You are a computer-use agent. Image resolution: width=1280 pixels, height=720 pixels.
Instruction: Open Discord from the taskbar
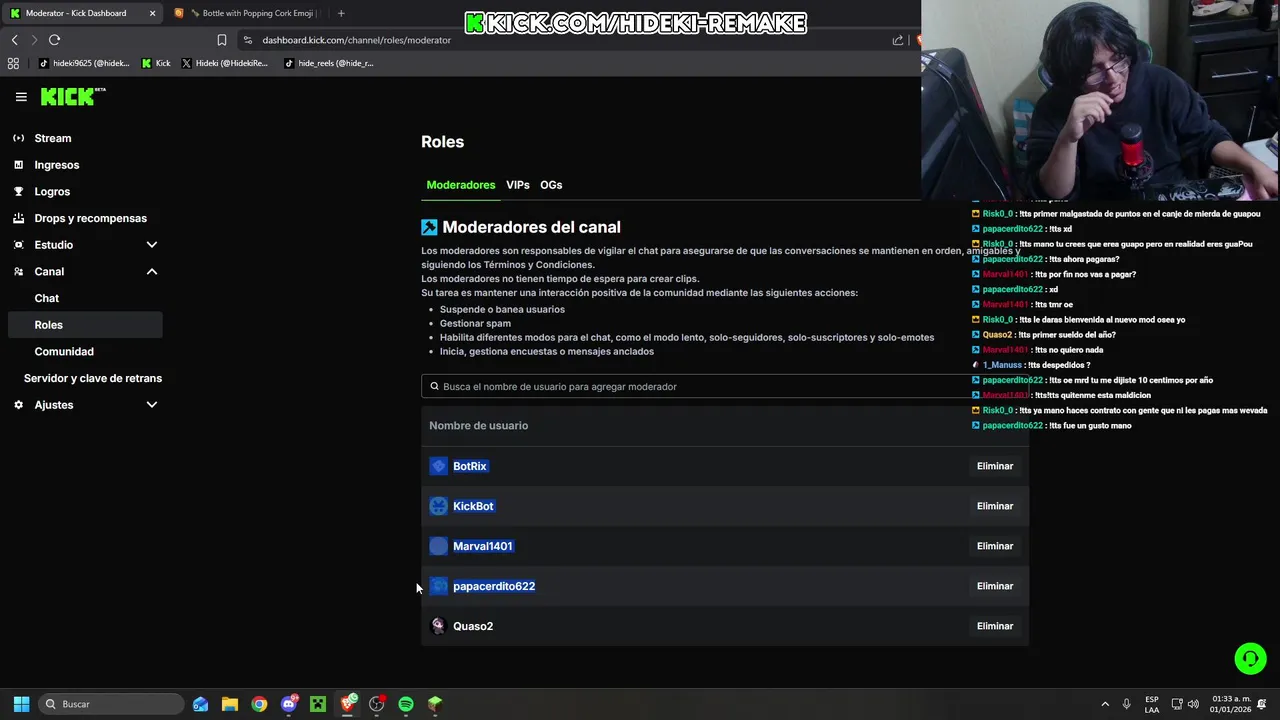(x=289, y=704)
